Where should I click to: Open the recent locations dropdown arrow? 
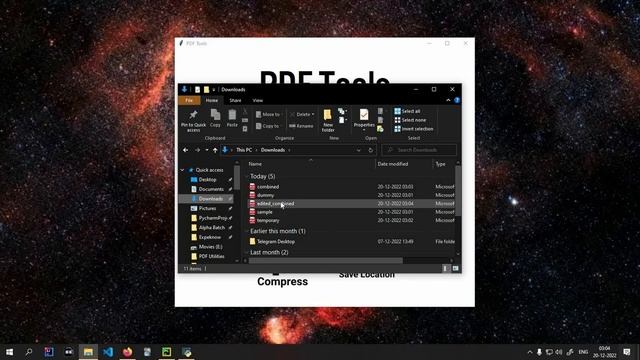pyautogui.click(x=207, y=150)
